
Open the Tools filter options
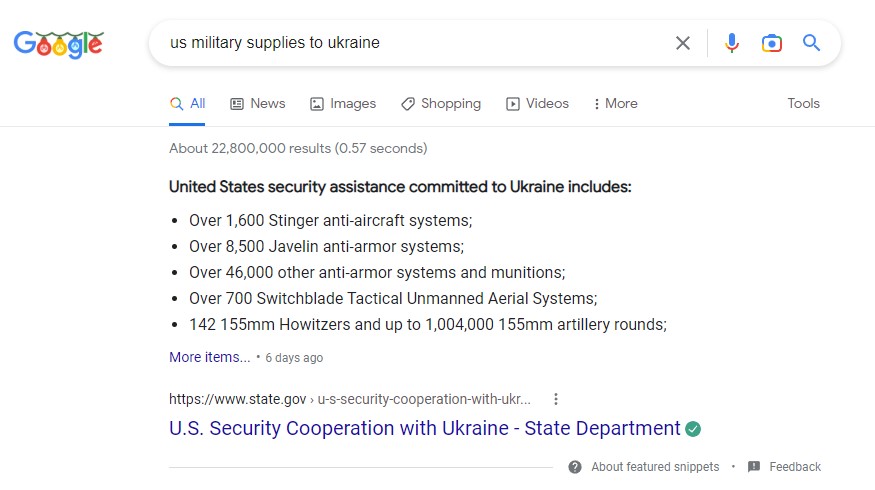803,104
